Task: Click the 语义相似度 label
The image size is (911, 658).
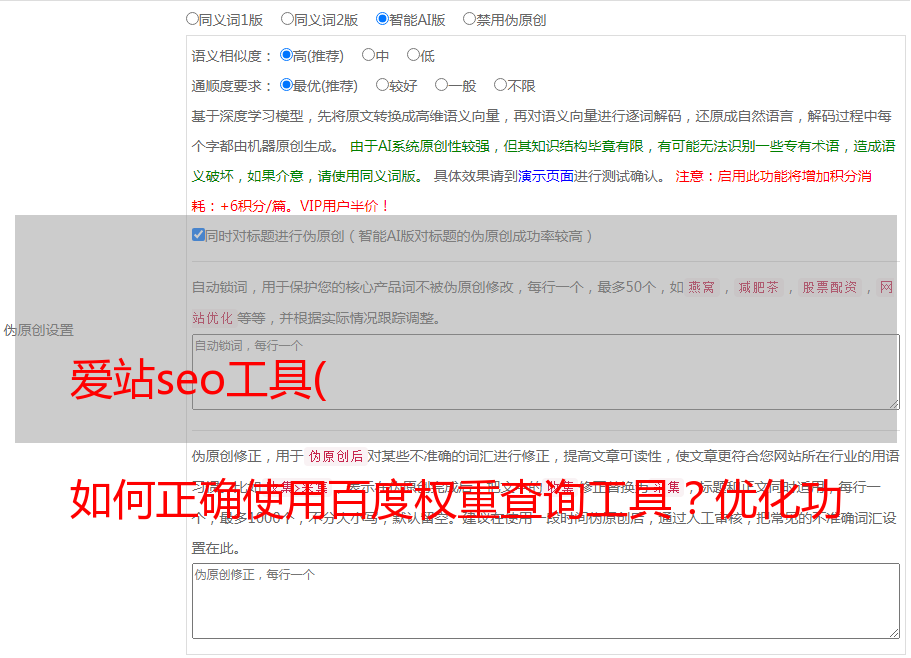Action: (x=232, y=56)
